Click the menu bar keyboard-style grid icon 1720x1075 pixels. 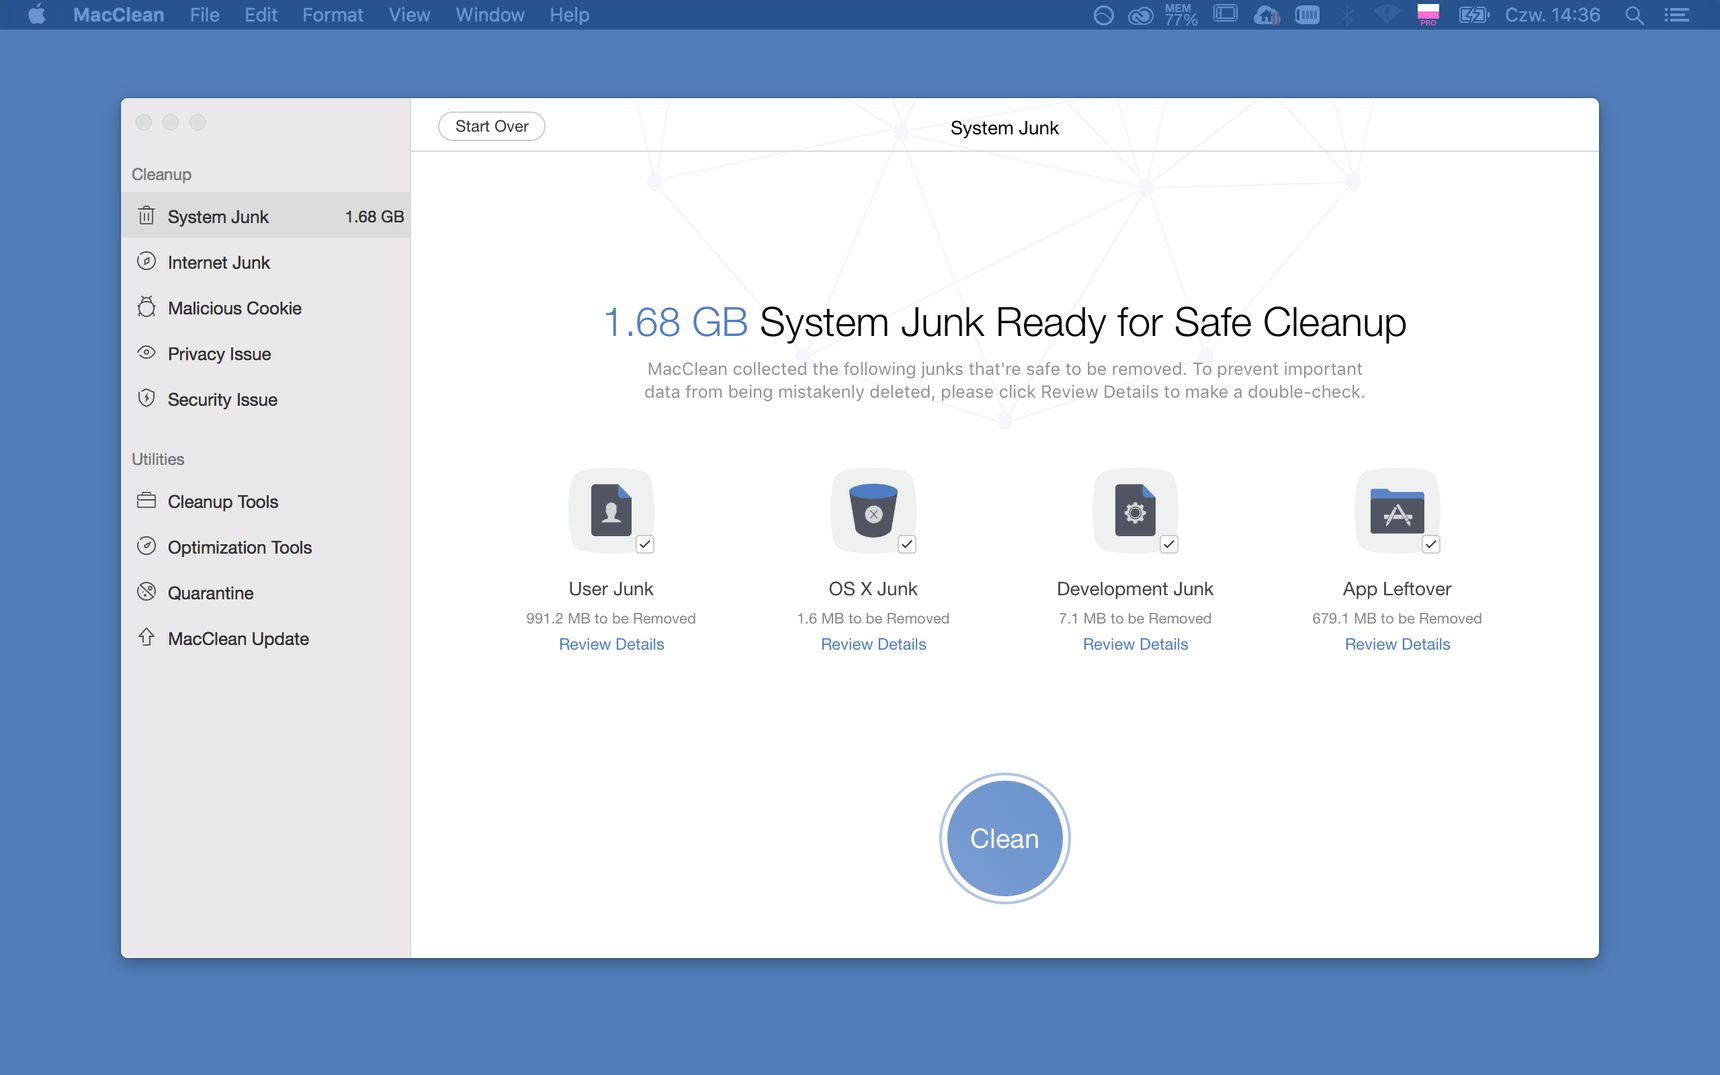1307,15
